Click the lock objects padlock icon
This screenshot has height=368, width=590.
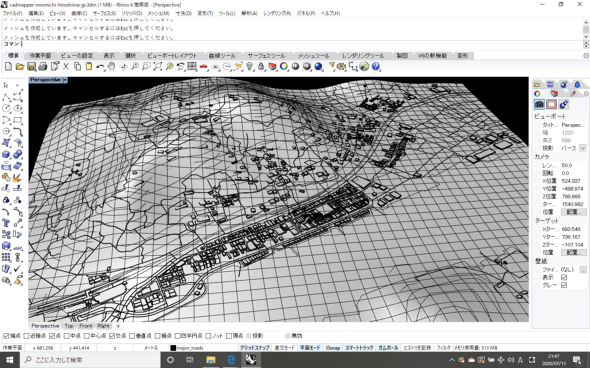click(x=261, y=67)
